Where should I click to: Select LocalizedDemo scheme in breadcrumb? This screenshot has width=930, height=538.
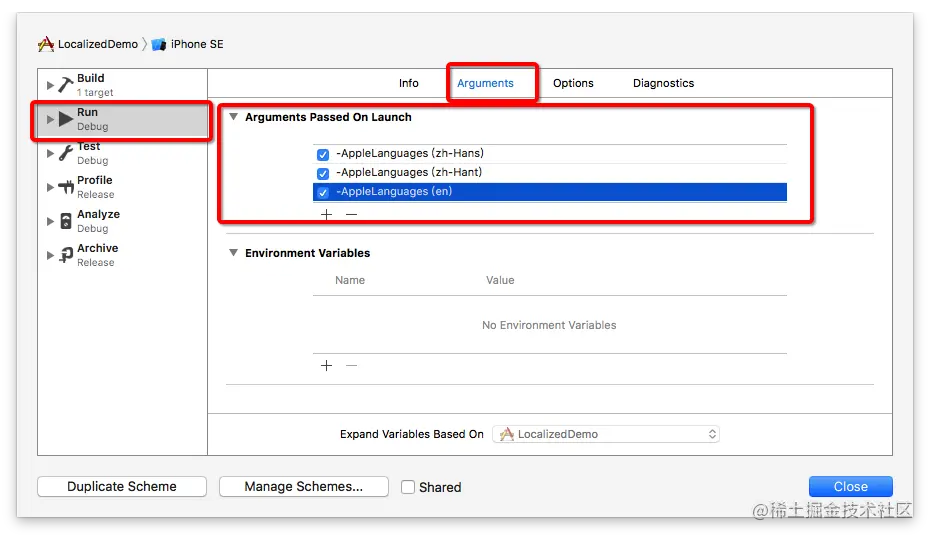(x=98, y=44)
